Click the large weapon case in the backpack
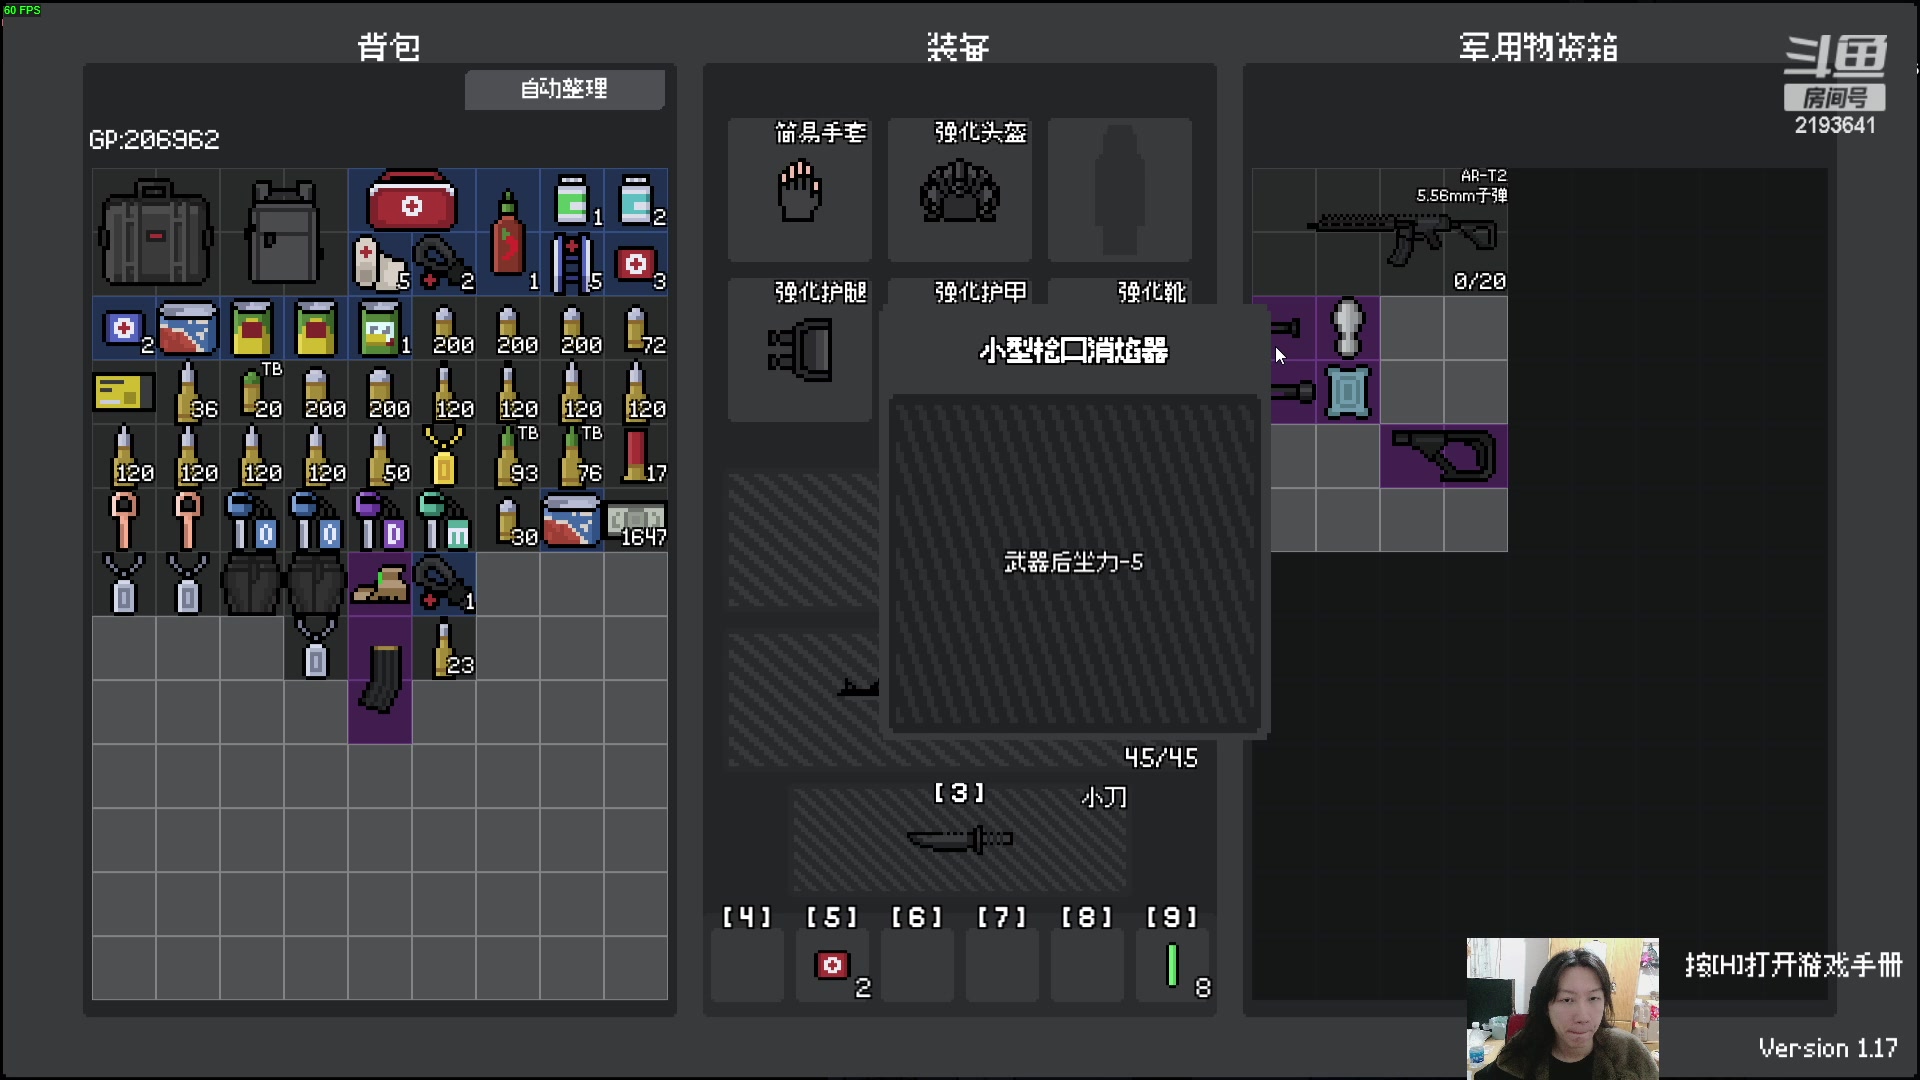The height and width of the screenshot is (1080, 1920). (155, 232)
